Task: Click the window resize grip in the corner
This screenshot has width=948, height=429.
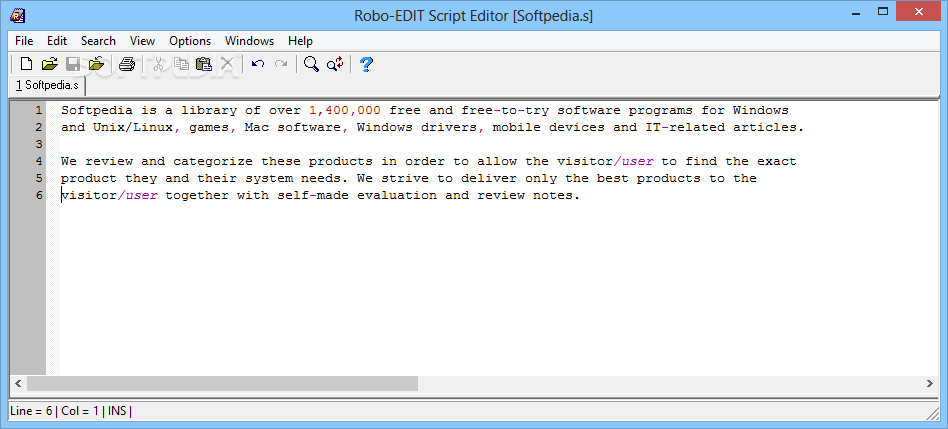Action: pos(932,413)
